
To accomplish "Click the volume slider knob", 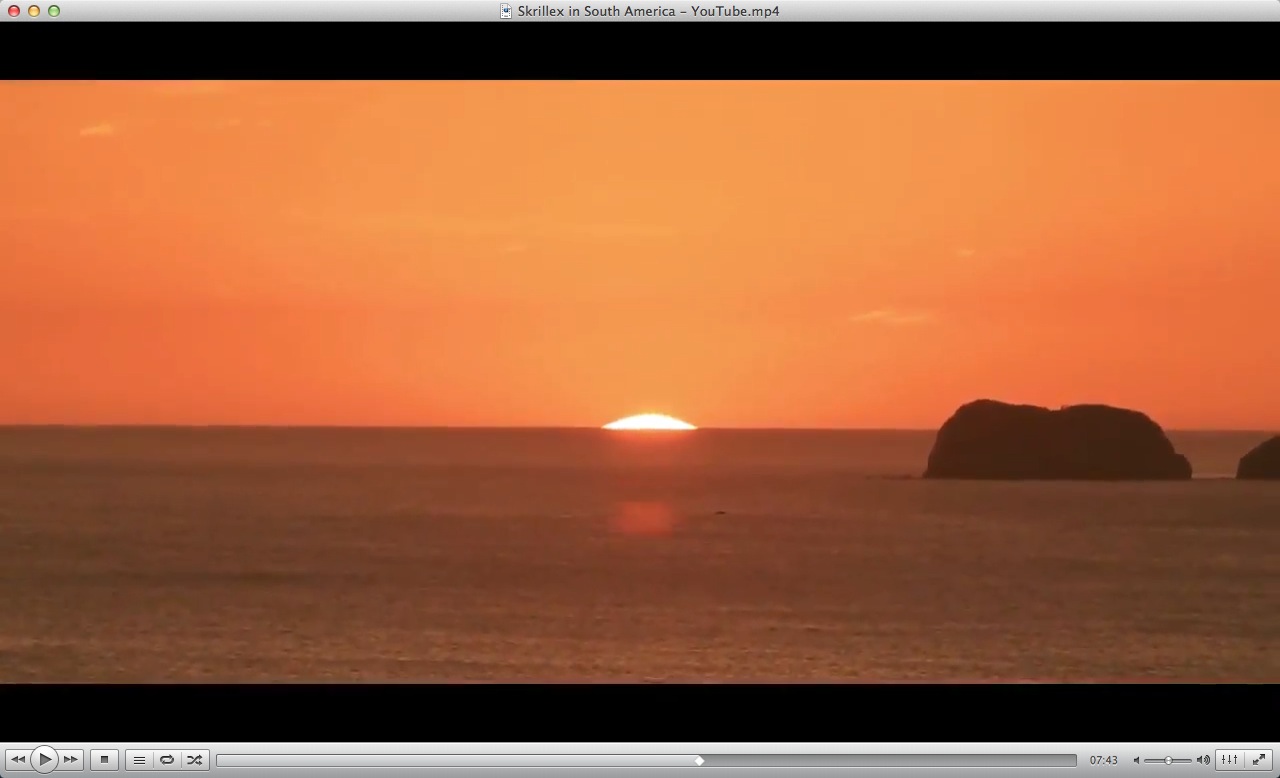I will [1168, 761].
